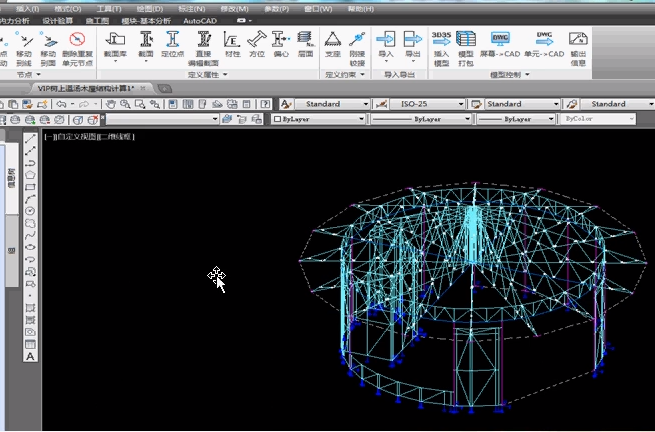Click the Undo arrow icon

[x=61, y=104]
